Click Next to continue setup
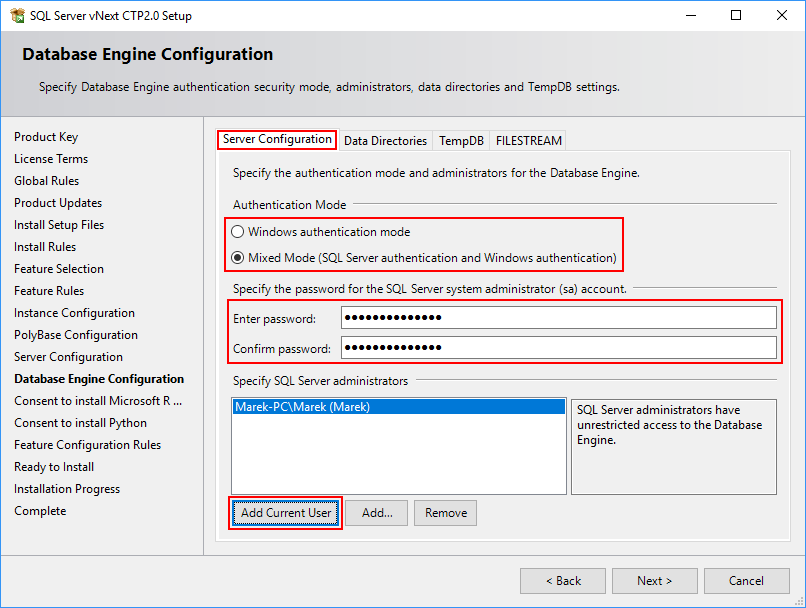The width and height of the screenshot is (806, 608). point(654,580)
